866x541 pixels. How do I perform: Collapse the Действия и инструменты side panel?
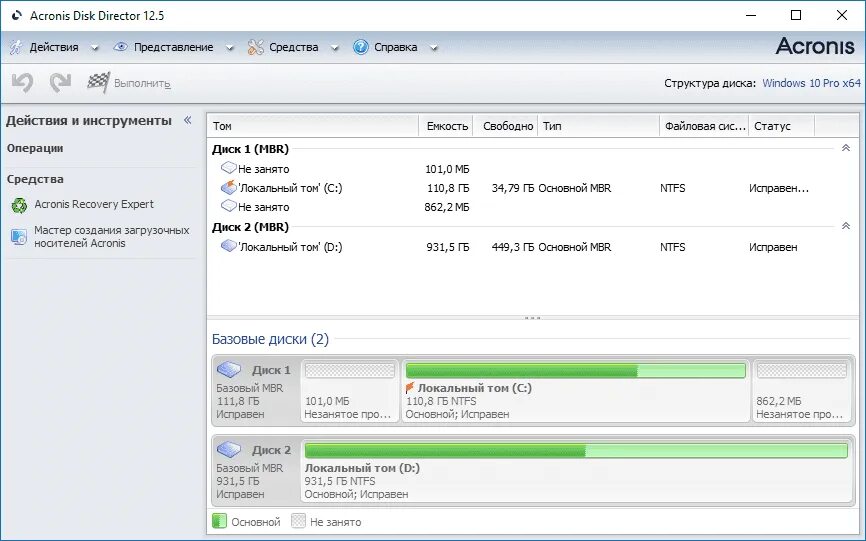click(x=188, y=120)
